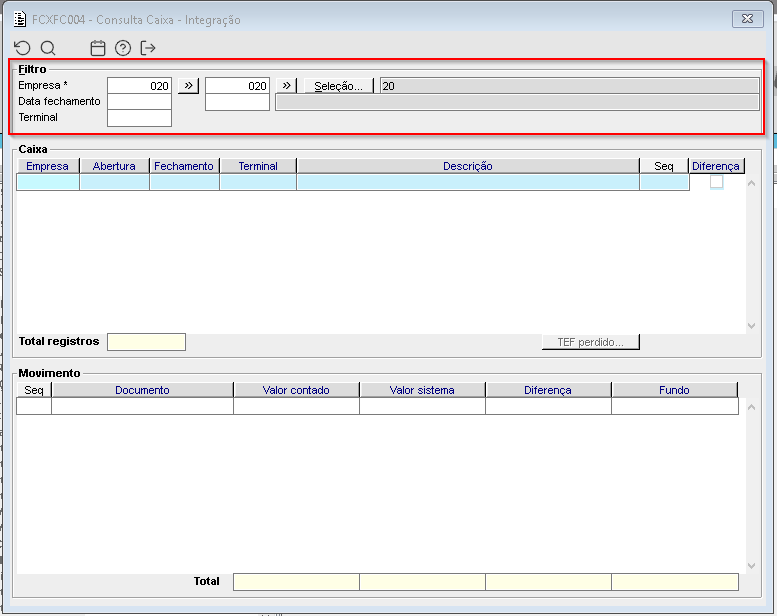Click the second Data fechamento field
The height and width of the screenshot is (616, 777).
click(x=237, y=102)
